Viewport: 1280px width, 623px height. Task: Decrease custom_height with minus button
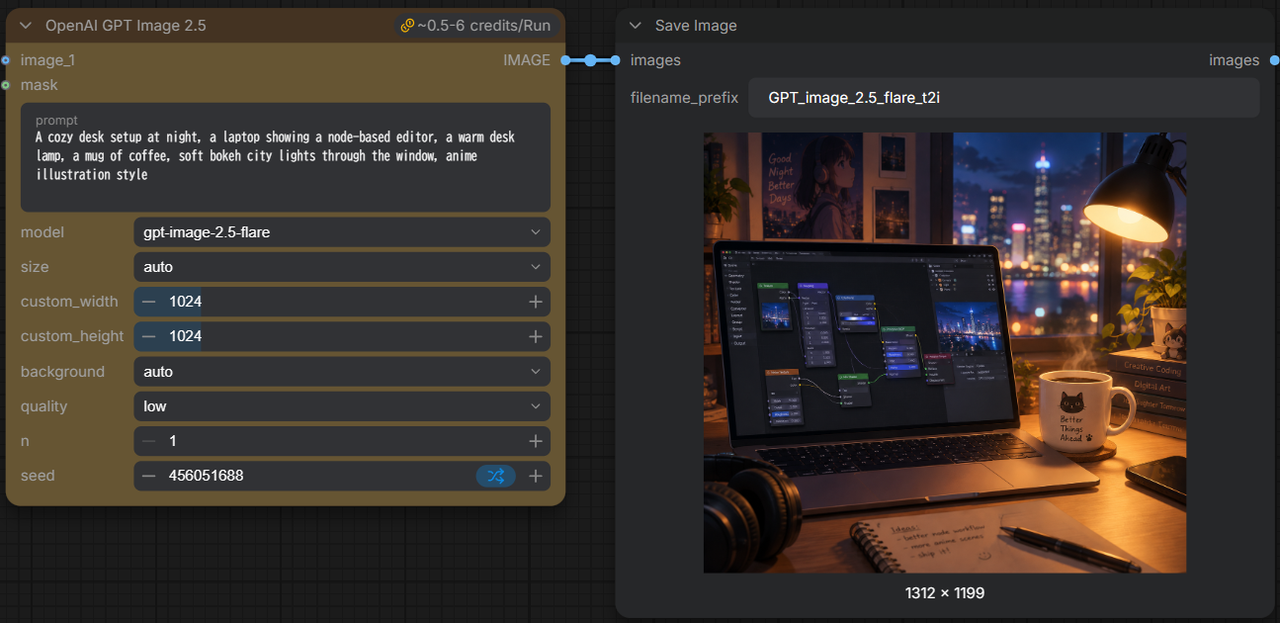coord(149,336)
